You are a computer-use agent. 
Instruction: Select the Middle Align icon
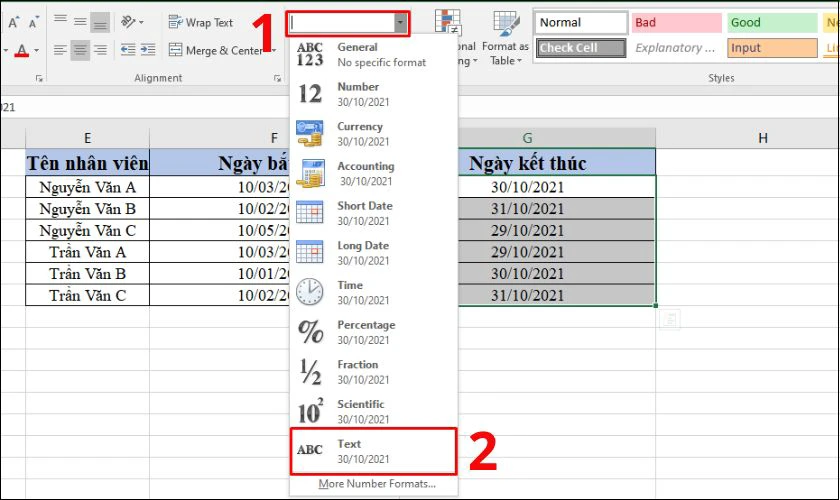pos(80,22)
